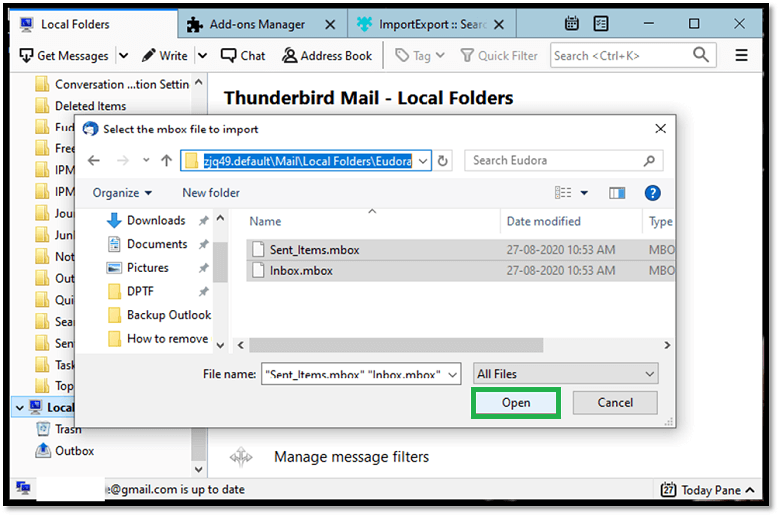Open file dialog help icon

652,193
